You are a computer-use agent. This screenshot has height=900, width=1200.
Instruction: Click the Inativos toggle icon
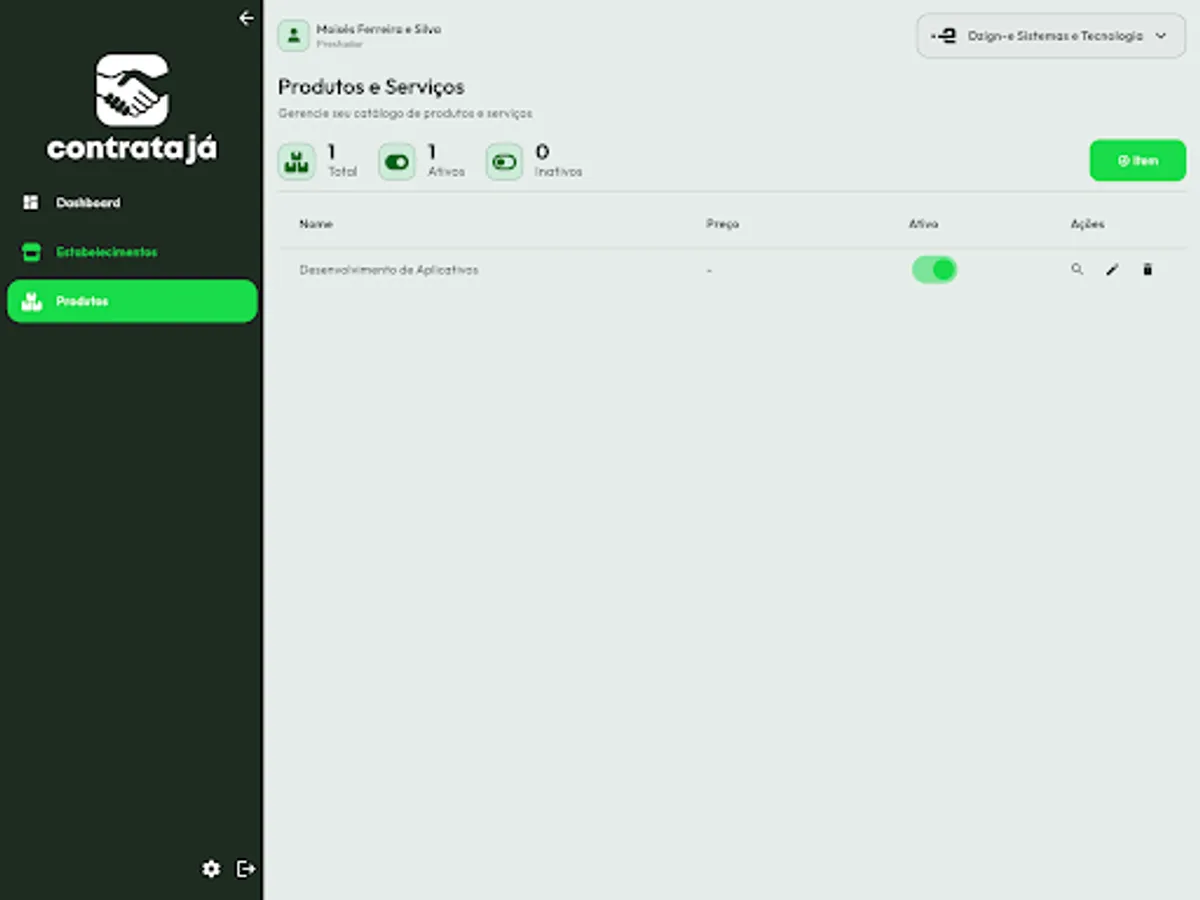[504, 162]
